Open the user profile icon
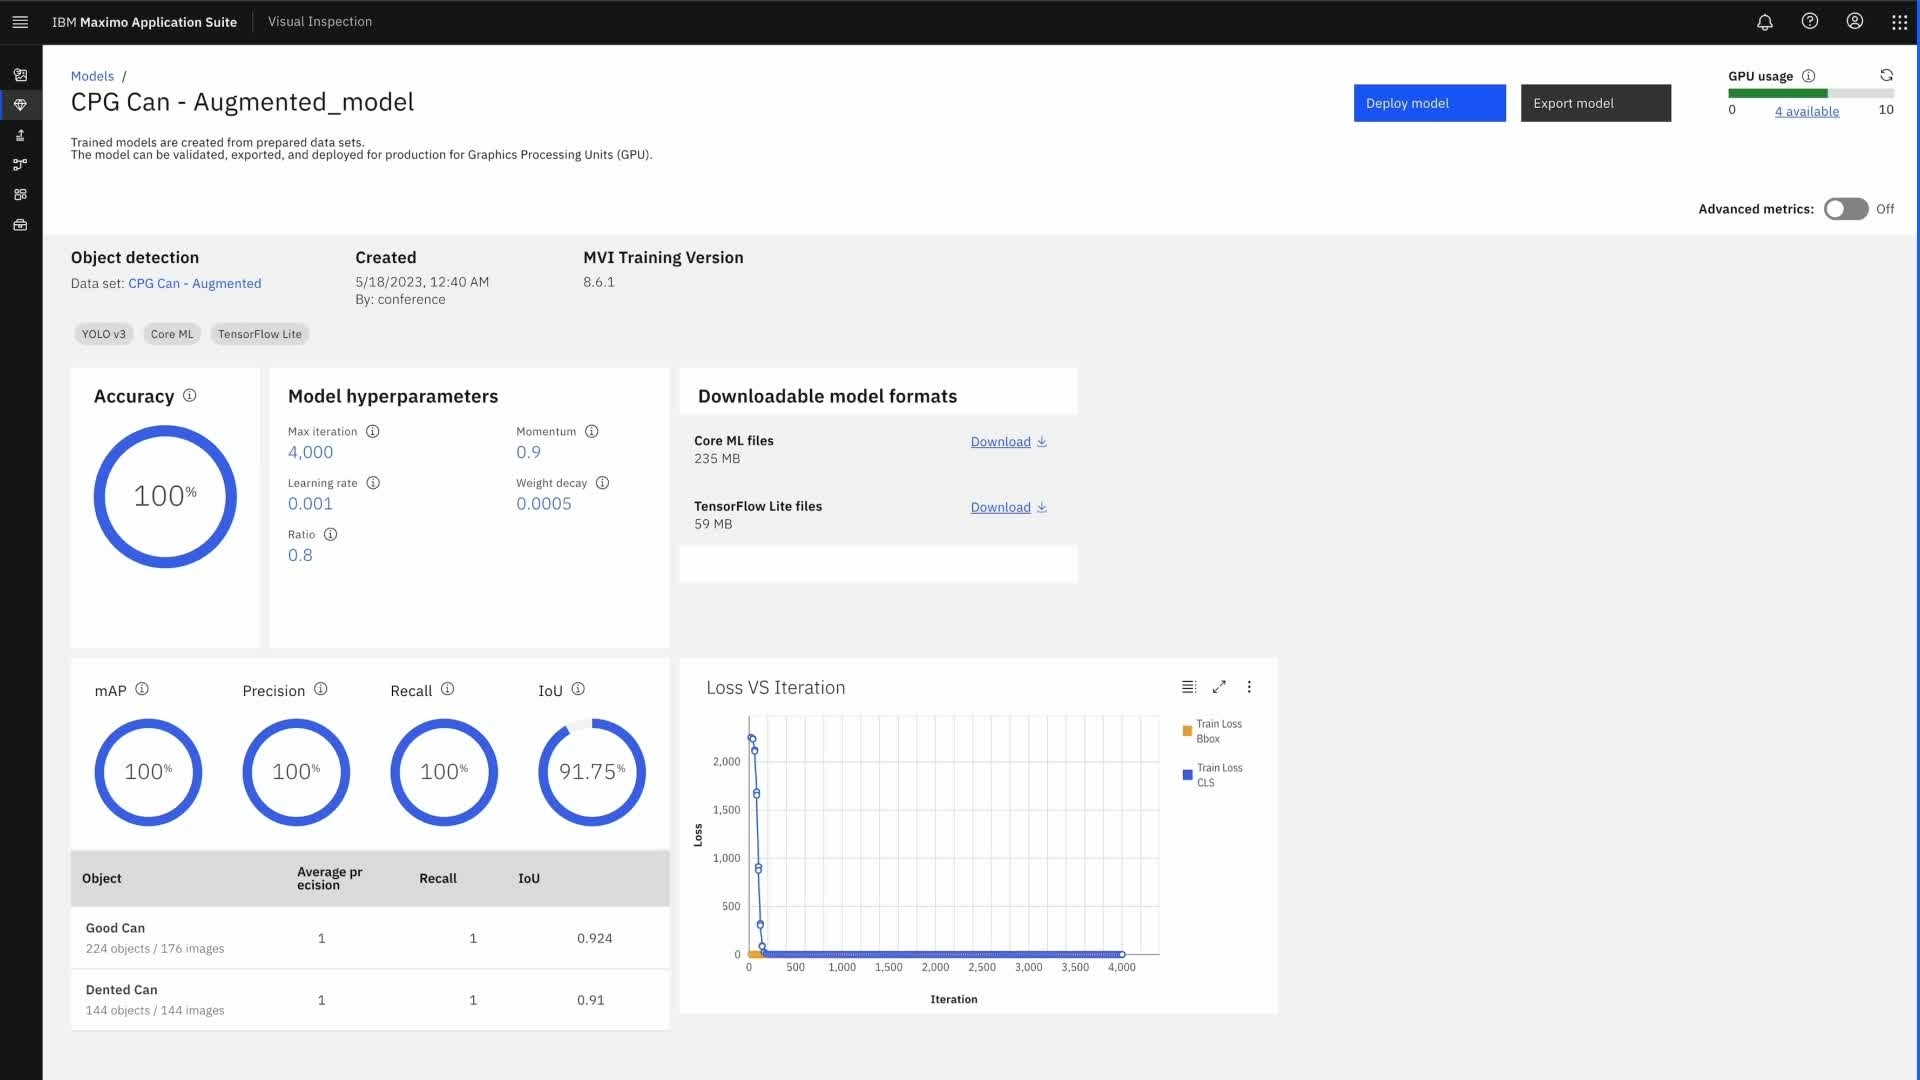This screenshot has height=1080, width=1920. tap(1855, 21)
